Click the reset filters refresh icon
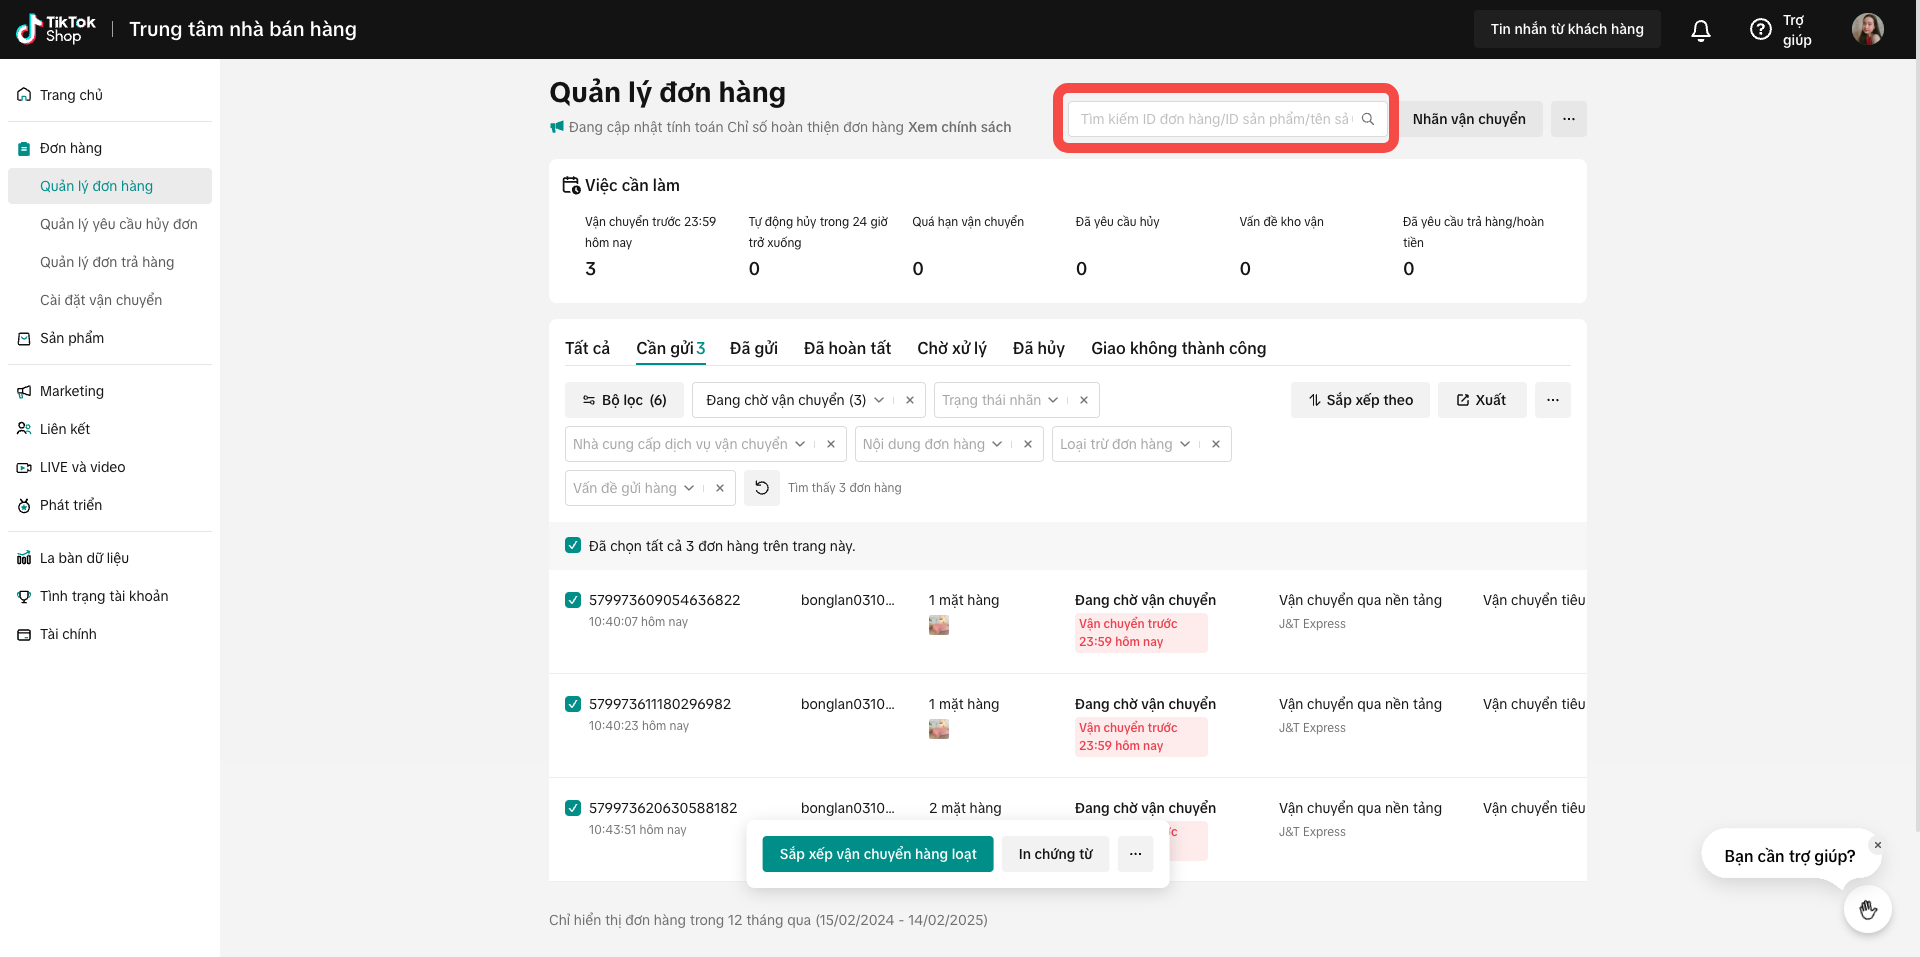 click(762, 488)
